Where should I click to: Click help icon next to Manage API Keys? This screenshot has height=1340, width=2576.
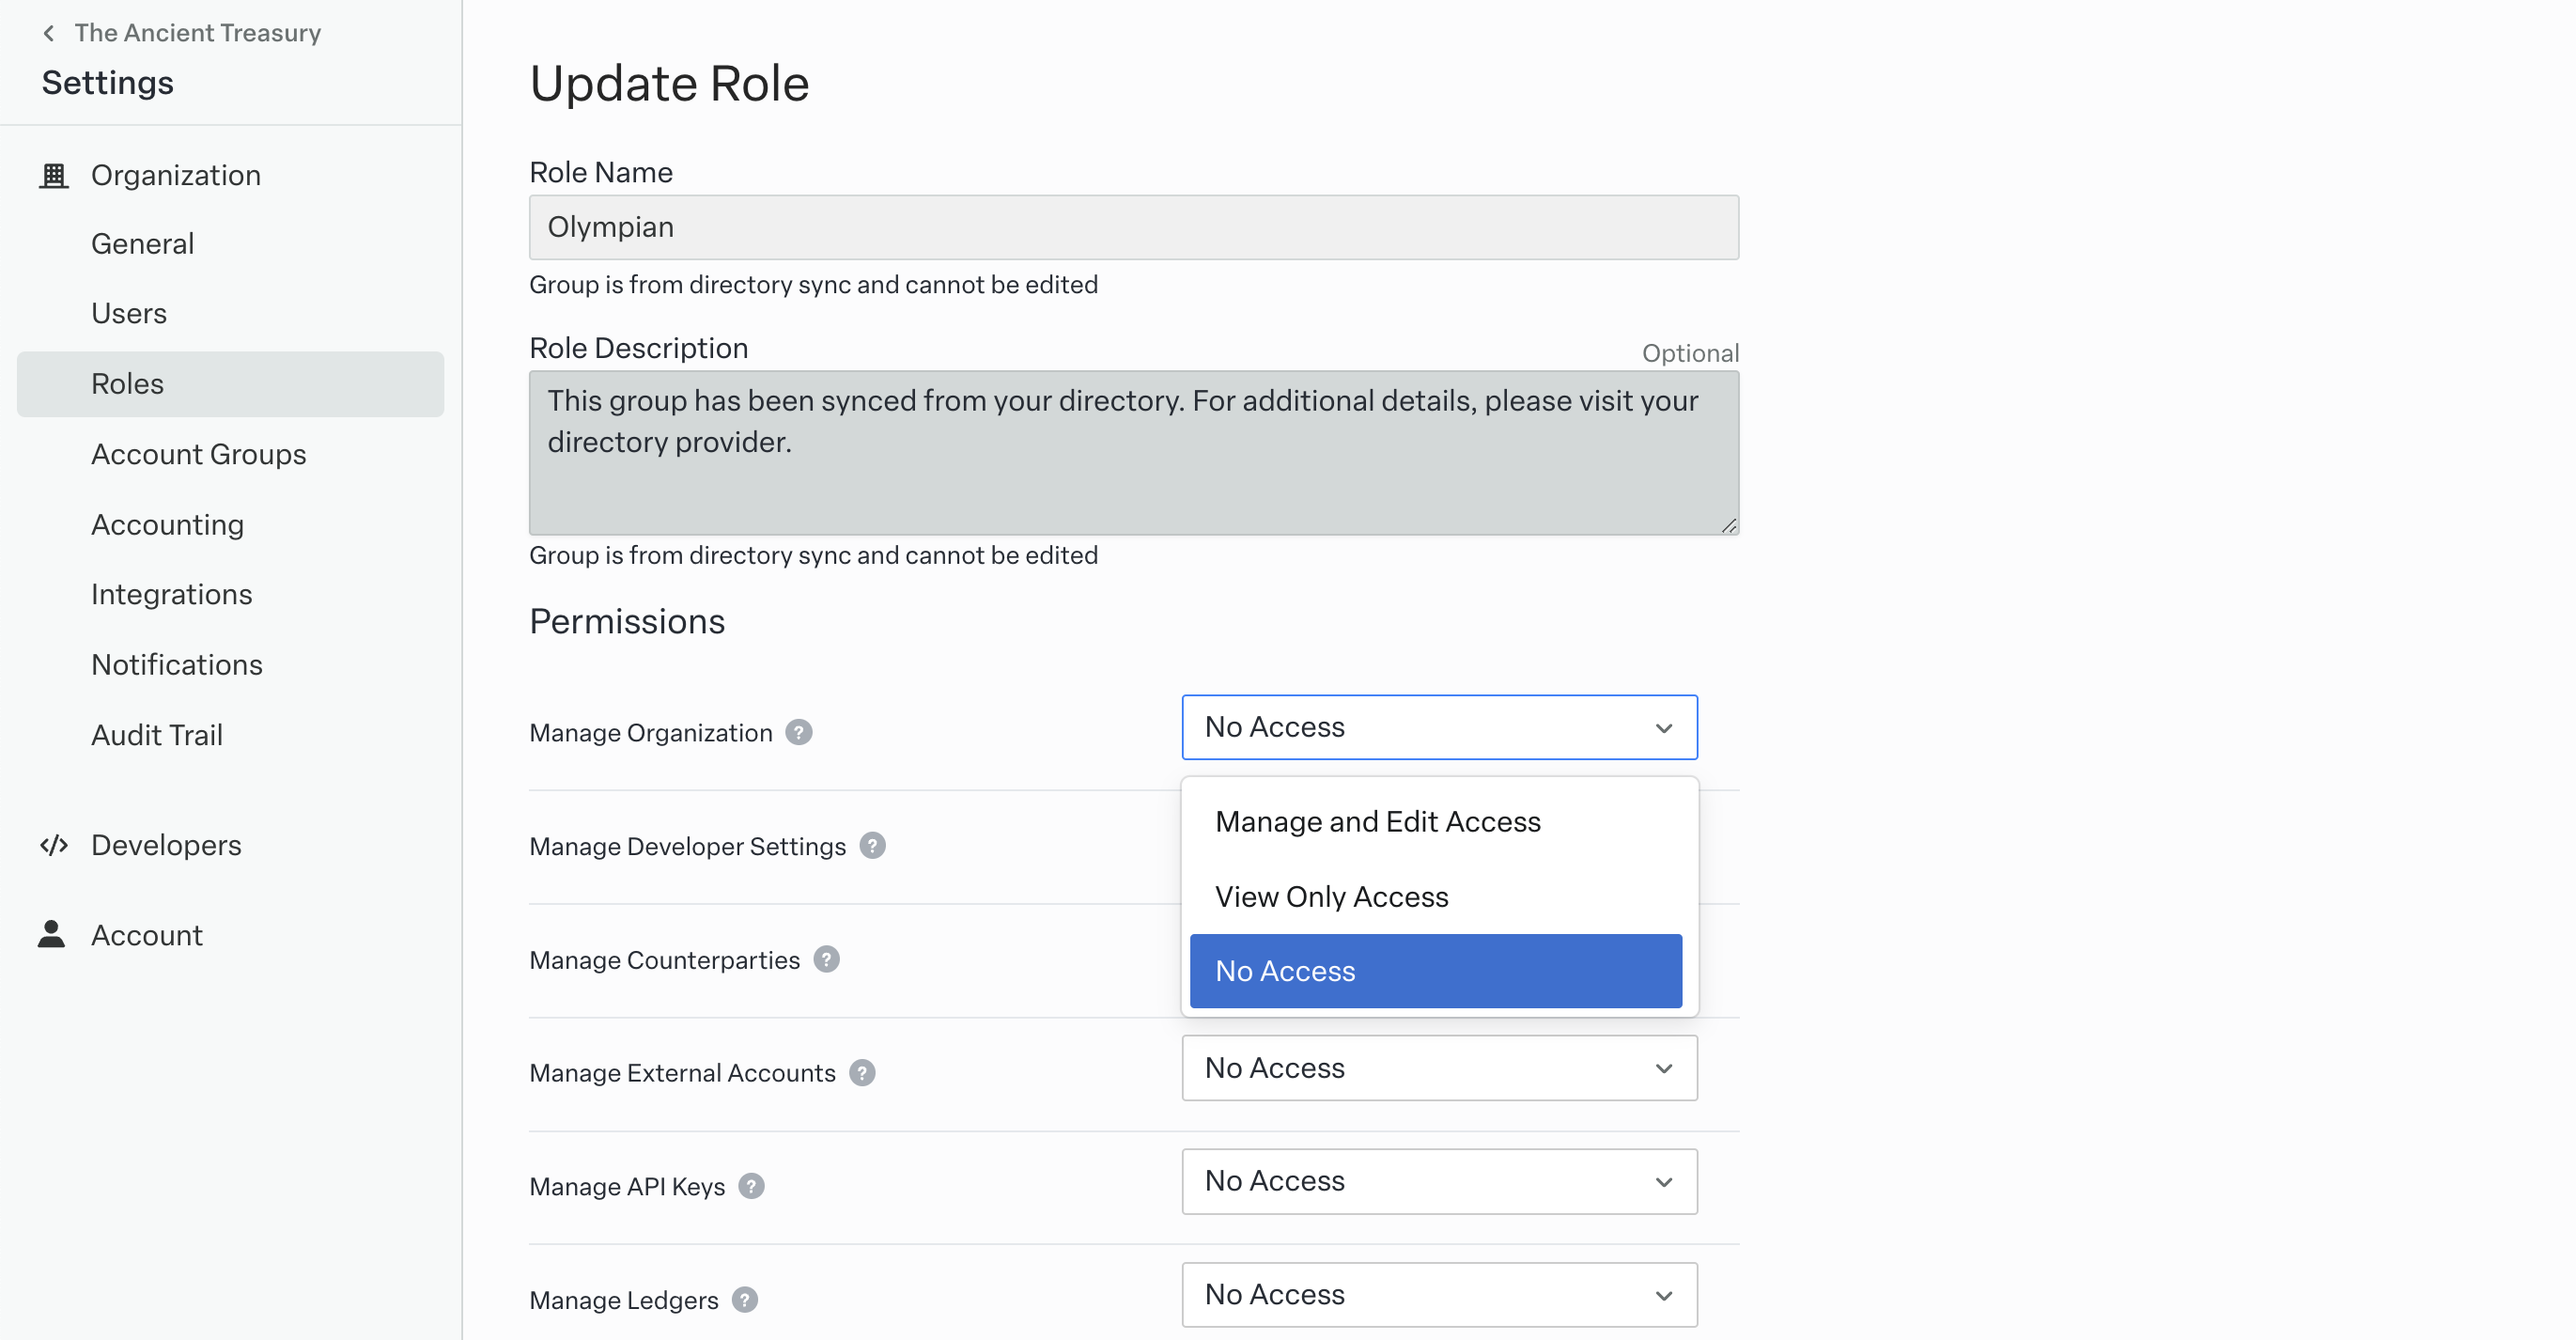(x=751, y=1186)
